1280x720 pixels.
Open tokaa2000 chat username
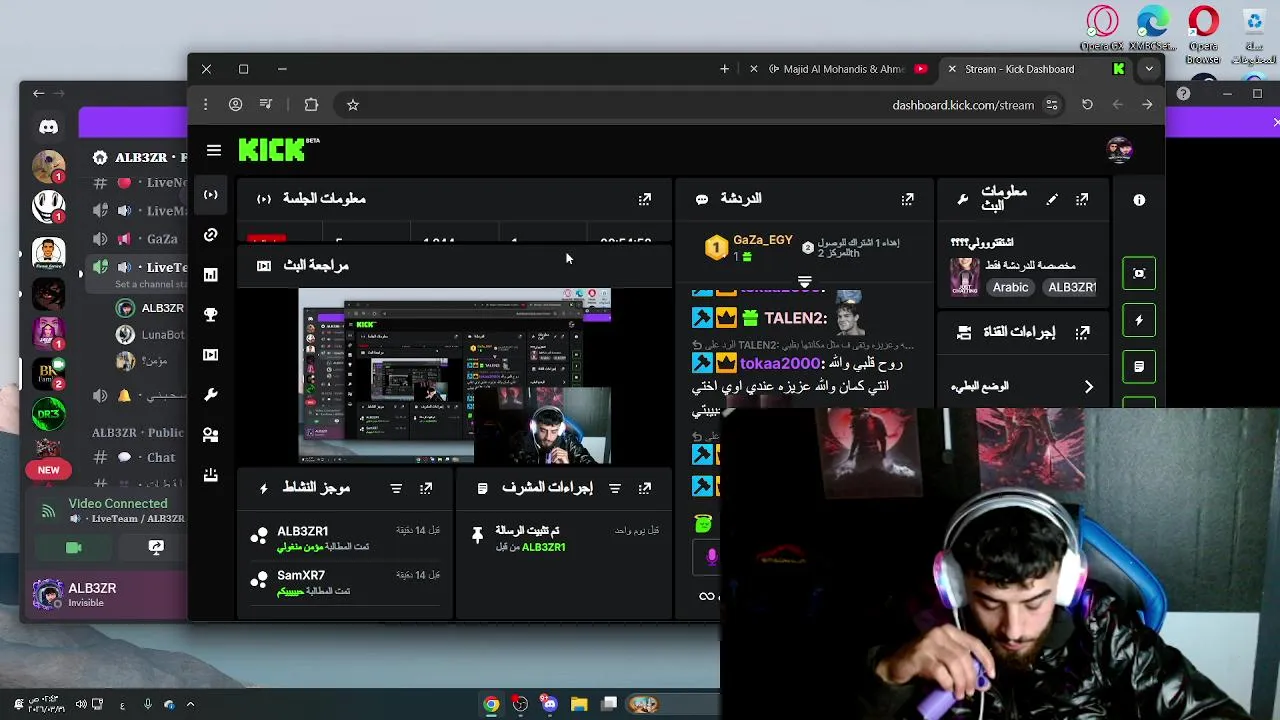(780, 364)
